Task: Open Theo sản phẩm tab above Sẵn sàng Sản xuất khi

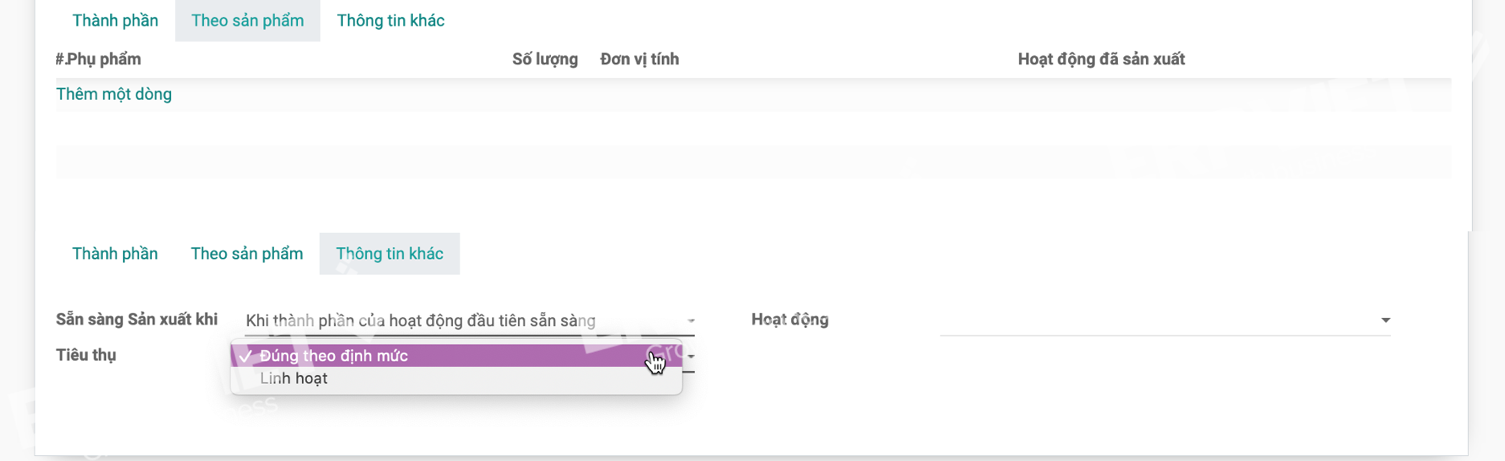Action: tap(247, 253)
